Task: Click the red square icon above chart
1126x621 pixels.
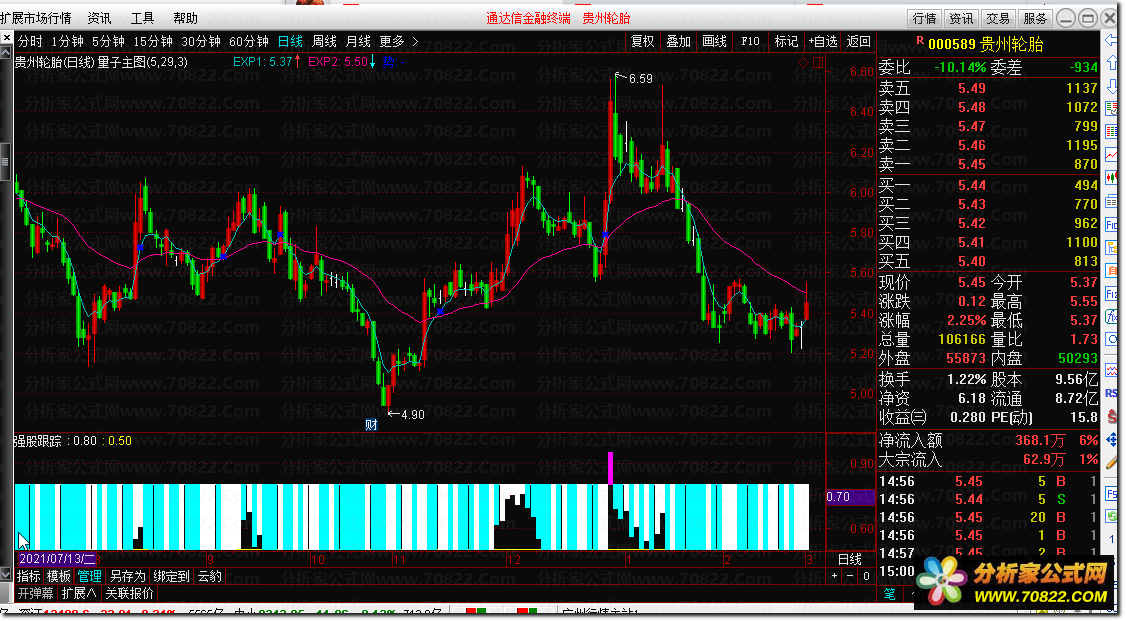Action: tap(817, 62)
